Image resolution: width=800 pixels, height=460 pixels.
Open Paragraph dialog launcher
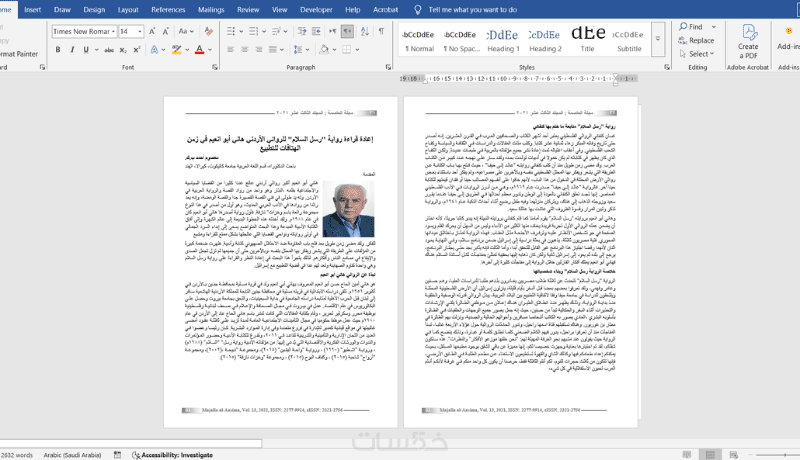coord(388,67)
